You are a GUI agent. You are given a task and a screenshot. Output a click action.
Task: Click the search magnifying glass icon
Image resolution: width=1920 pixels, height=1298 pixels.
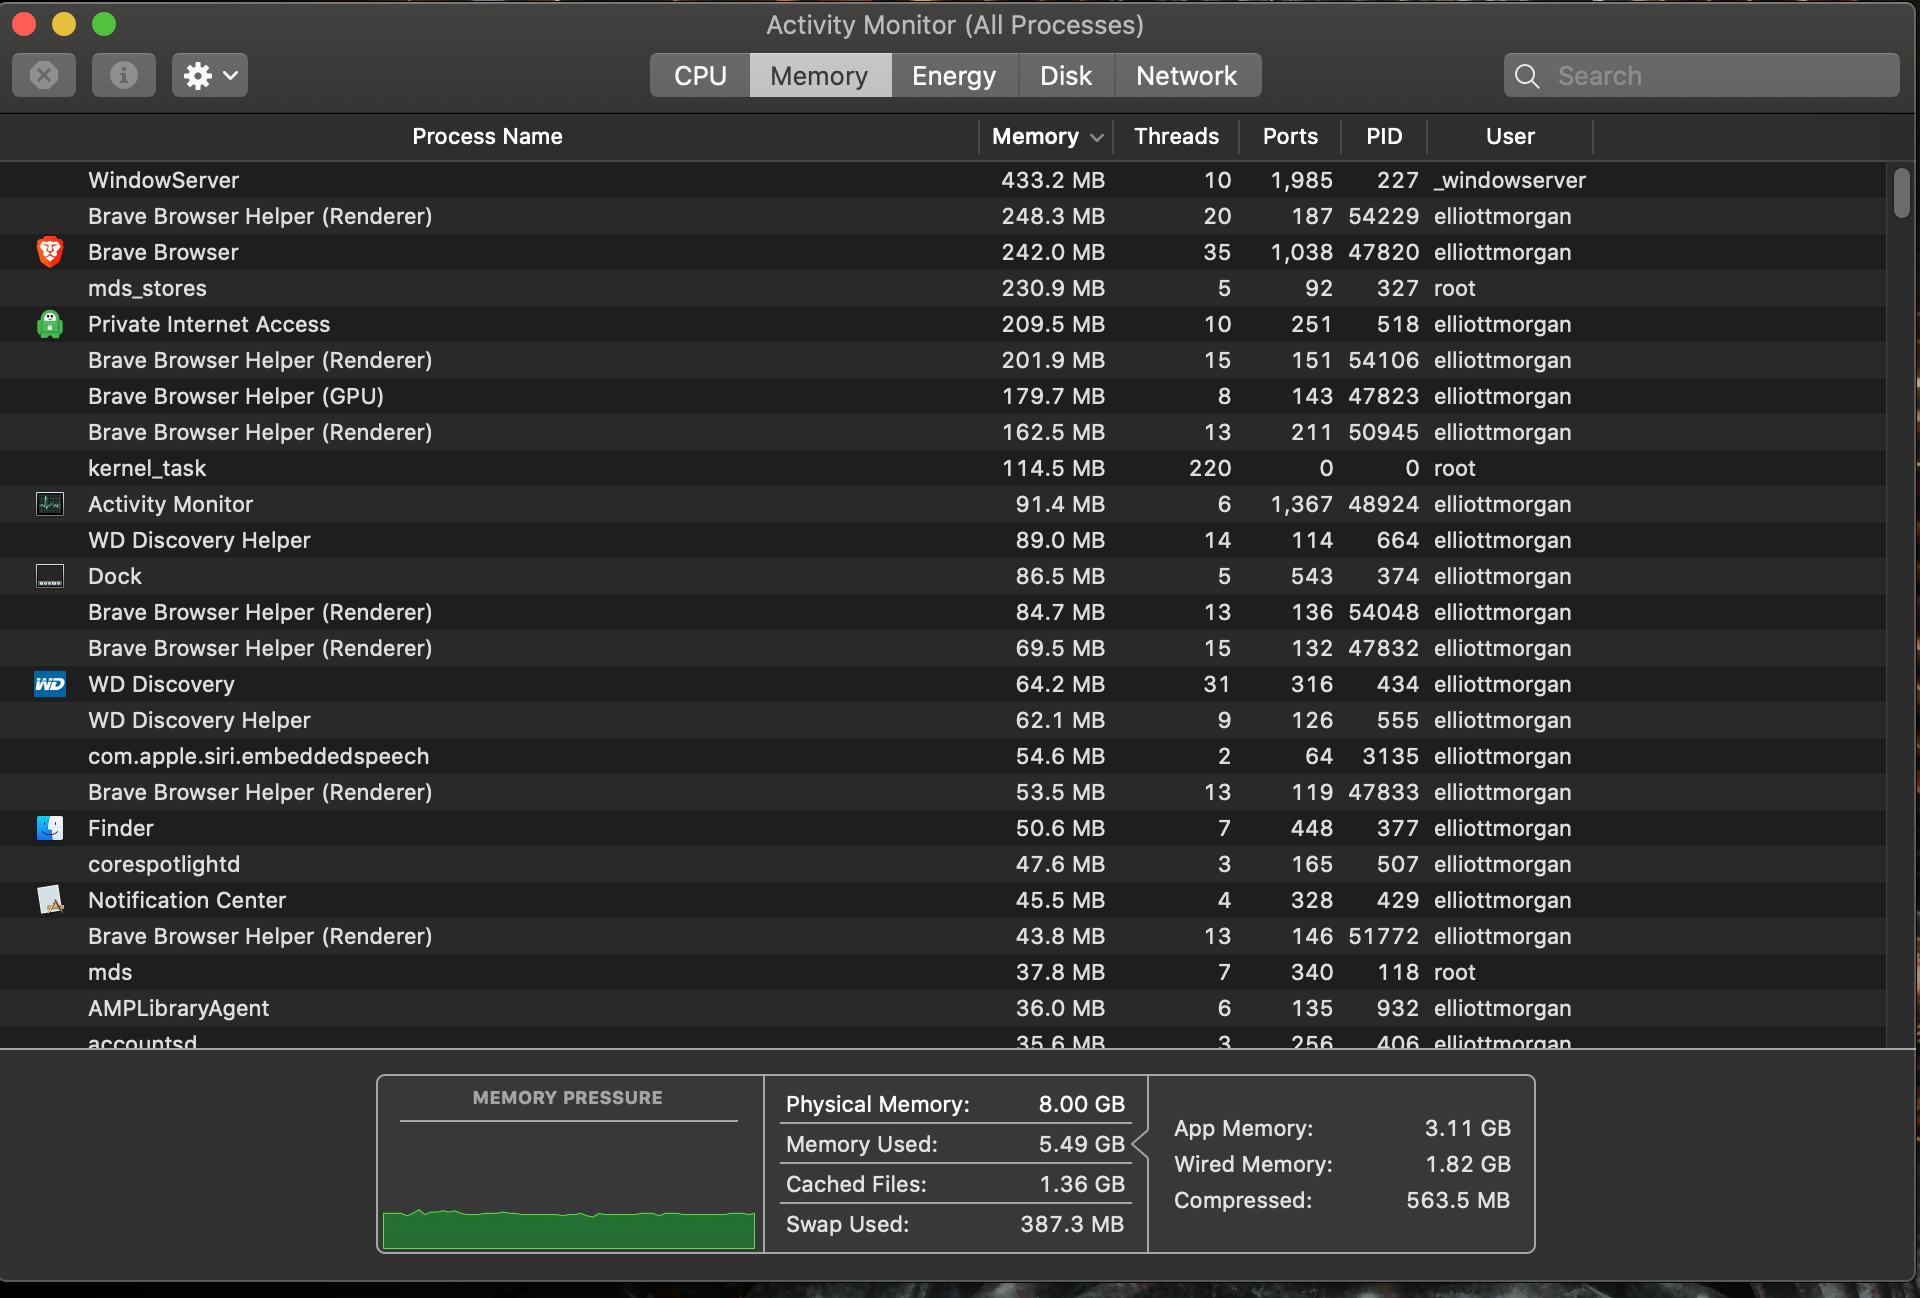point(1527,76)
